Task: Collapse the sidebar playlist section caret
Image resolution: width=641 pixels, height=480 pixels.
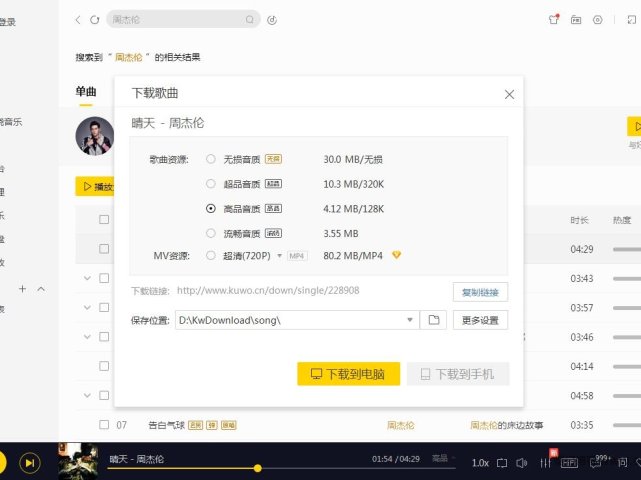Action: [41, 289]
